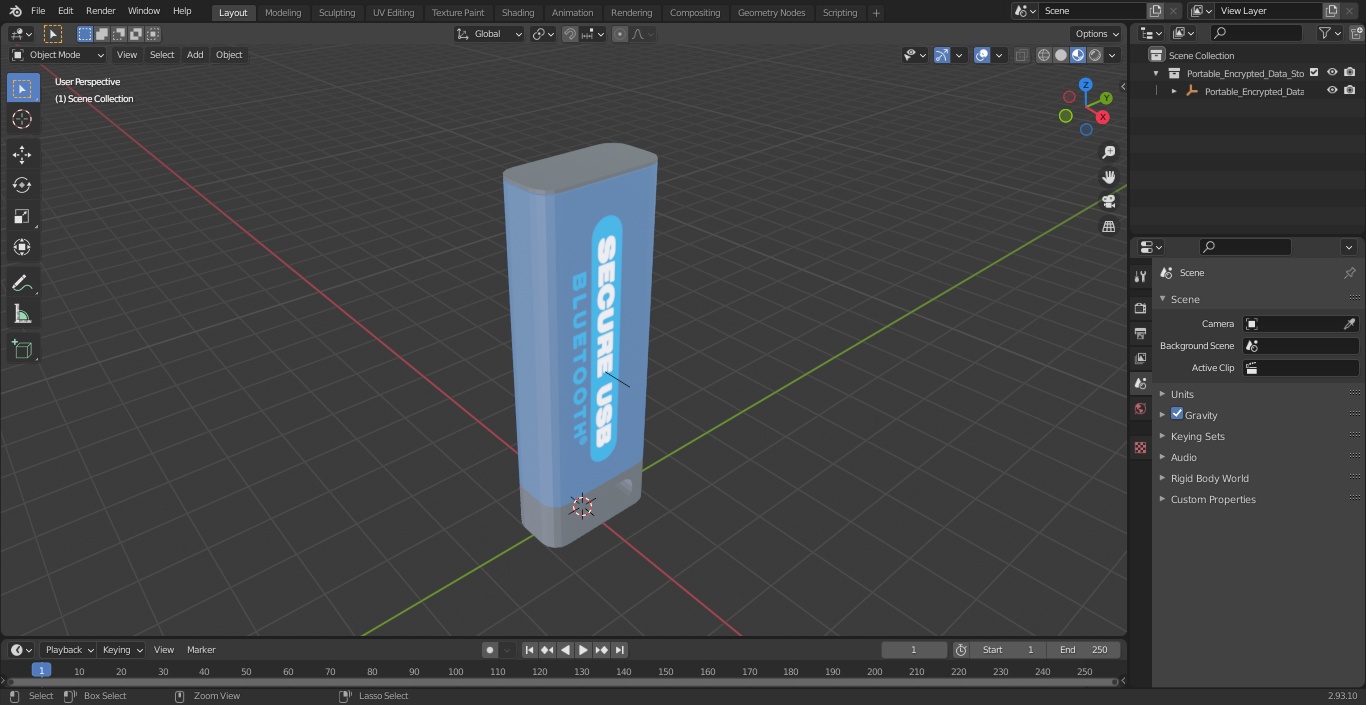Open the Add menu in viewport header
Viewport: 1366px width, 705px height.
[195, 55]
